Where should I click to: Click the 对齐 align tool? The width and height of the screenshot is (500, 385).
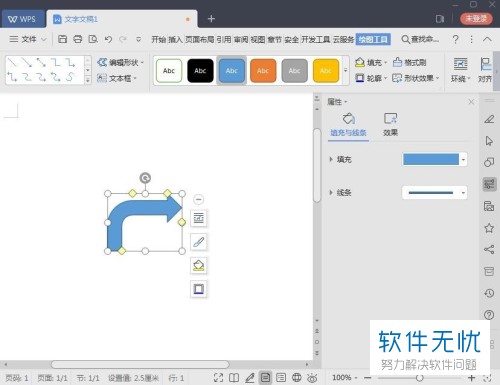point(485,70)
